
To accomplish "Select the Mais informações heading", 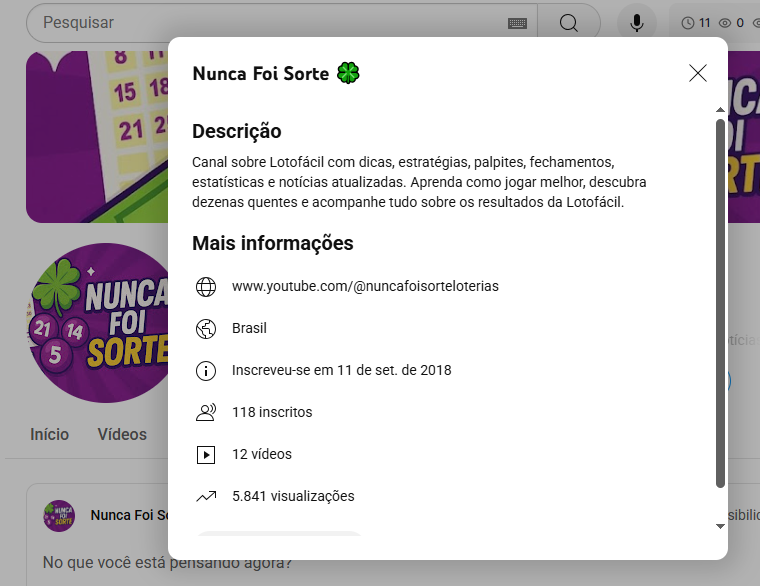I will 272,243.
